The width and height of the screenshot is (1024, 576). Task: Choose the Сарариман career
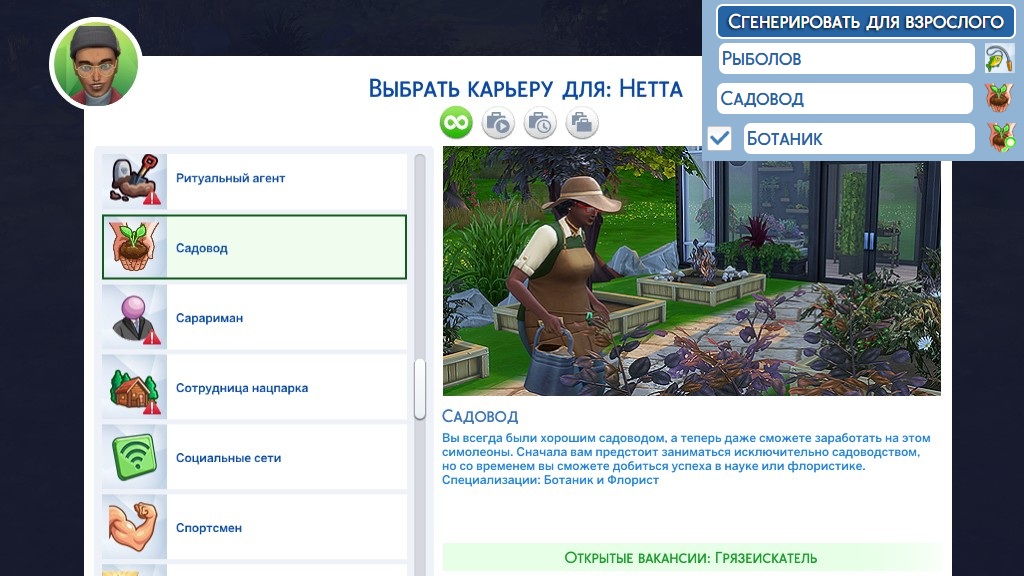coord(254,317)
